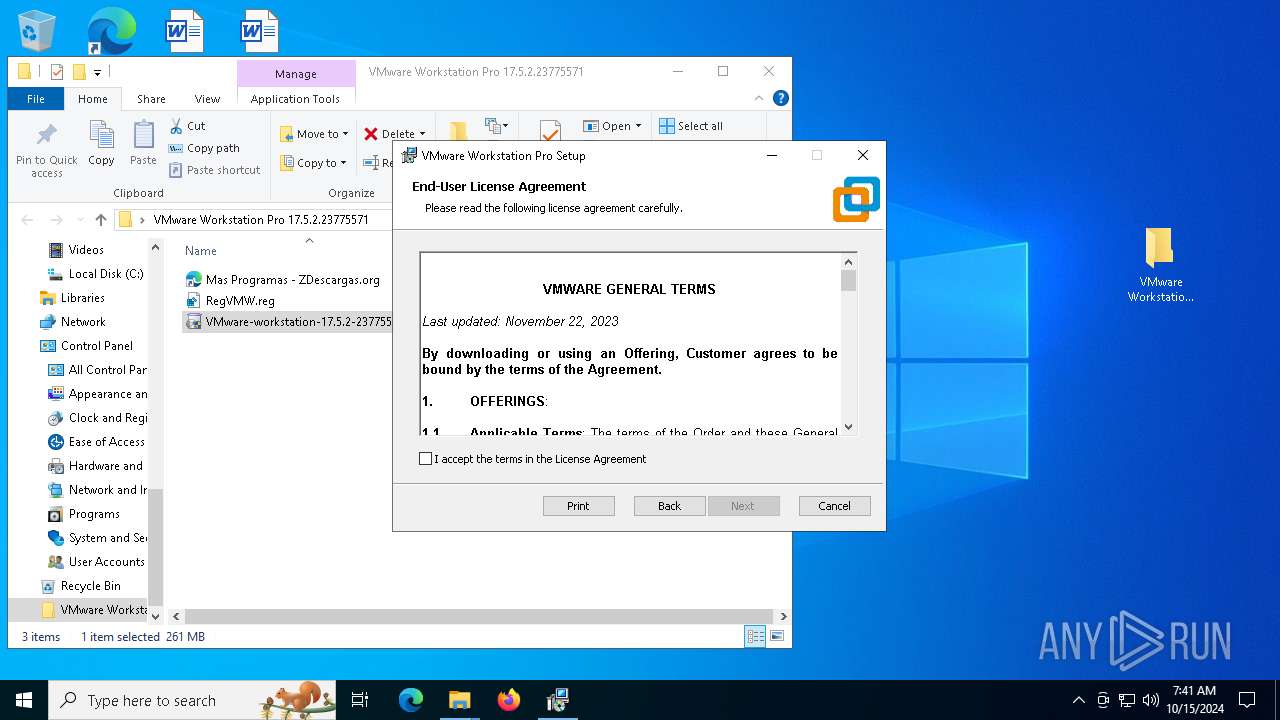Click Select all in the ribbon
The width and height of the screenshot is (1280, 720).
[x=691, y=126]
